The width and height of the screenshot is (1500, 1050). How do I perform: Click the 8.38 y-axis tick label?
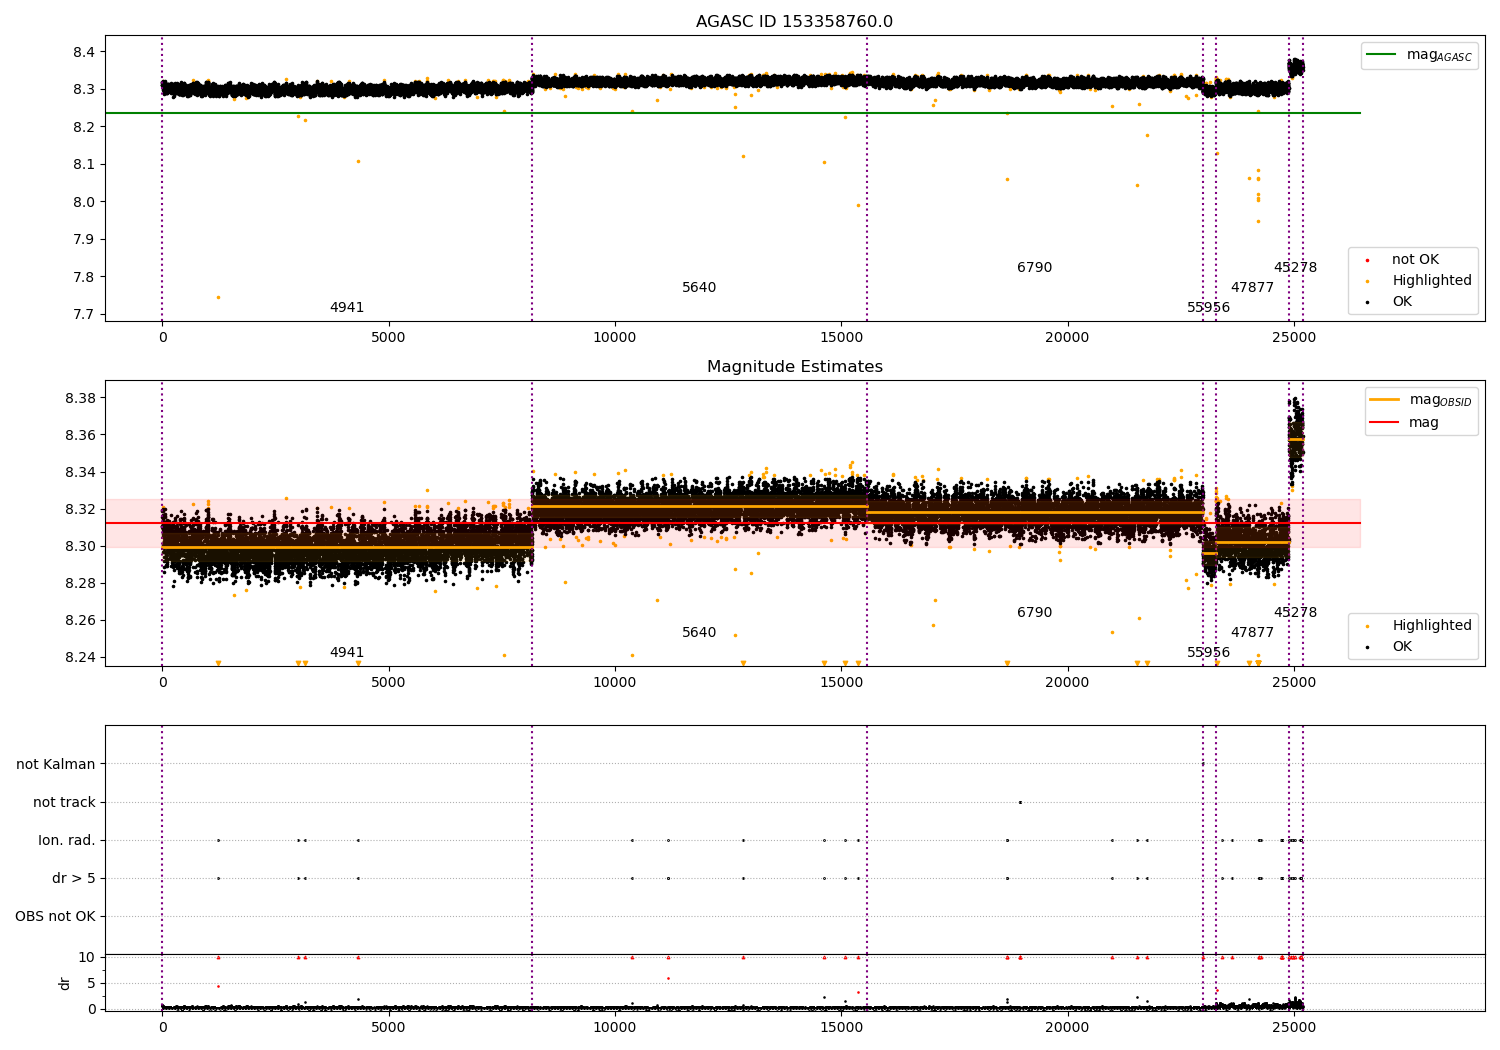coord(78,398)
